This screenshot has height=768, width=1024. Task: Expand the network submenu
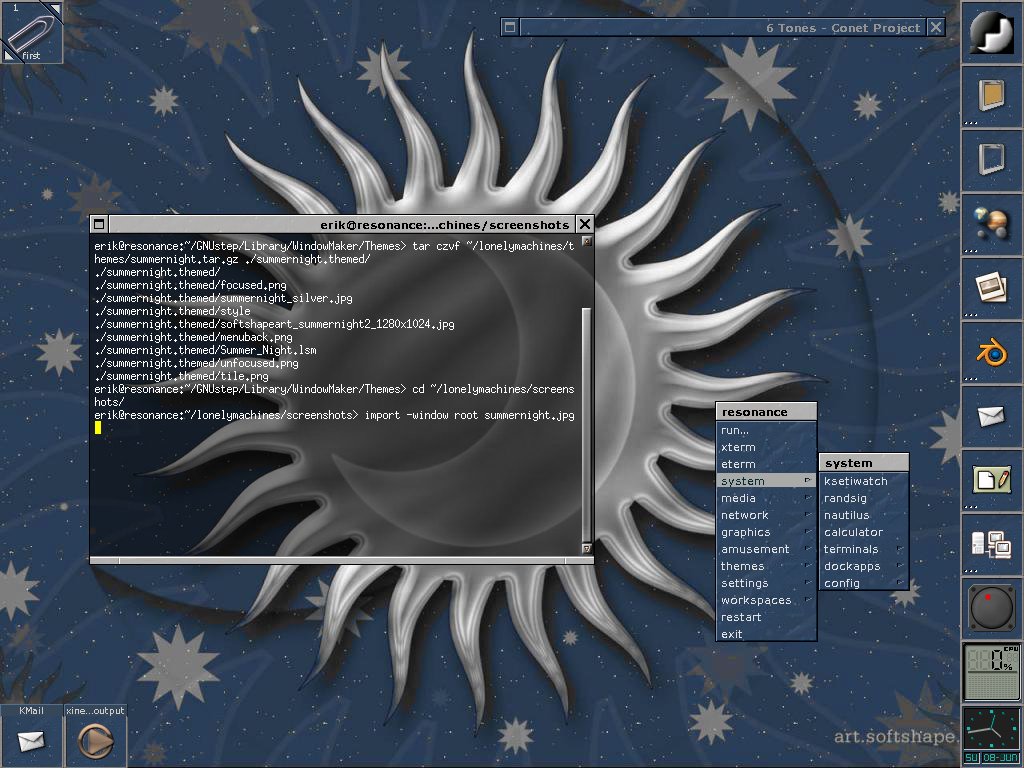(x=767, y=515)
